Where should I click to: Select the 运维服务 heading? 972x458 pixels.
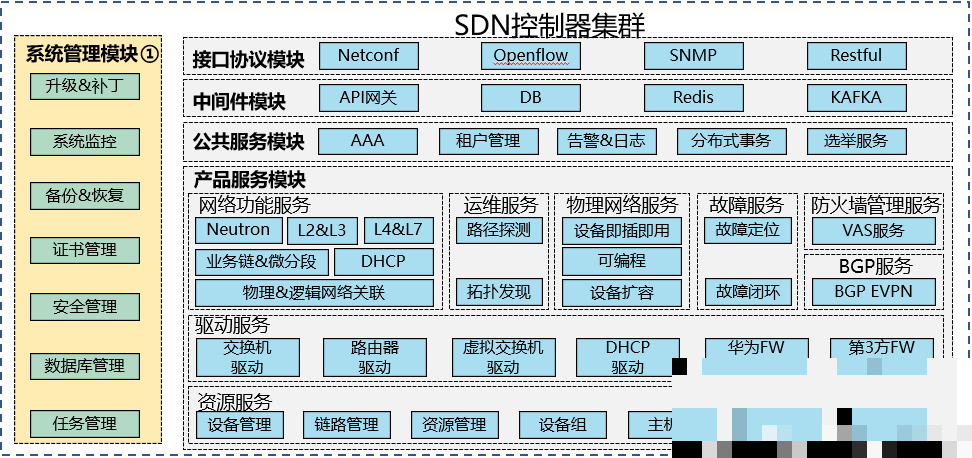coord(500,204)
